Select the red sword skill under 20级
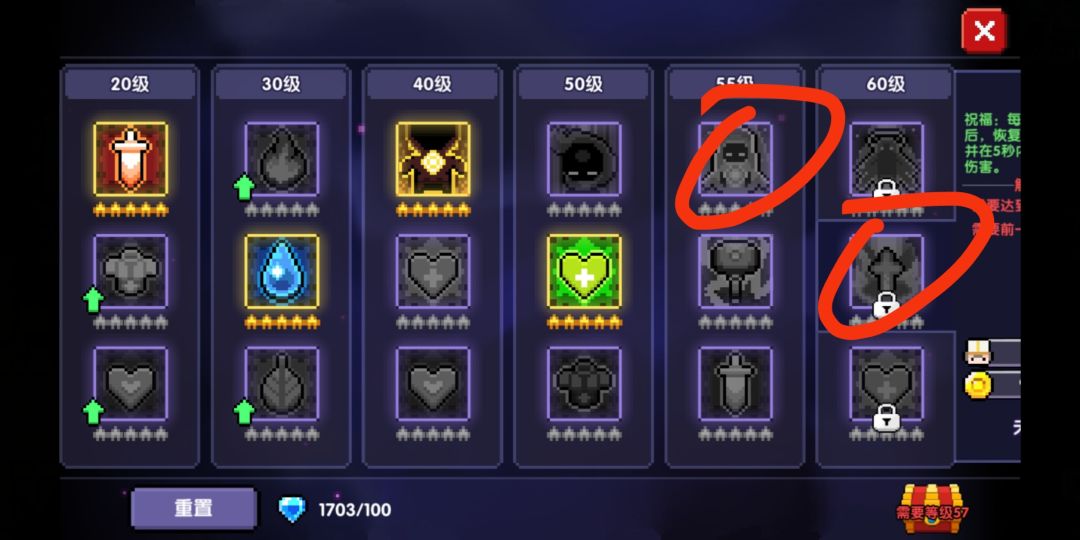 (x=130, y=159)
